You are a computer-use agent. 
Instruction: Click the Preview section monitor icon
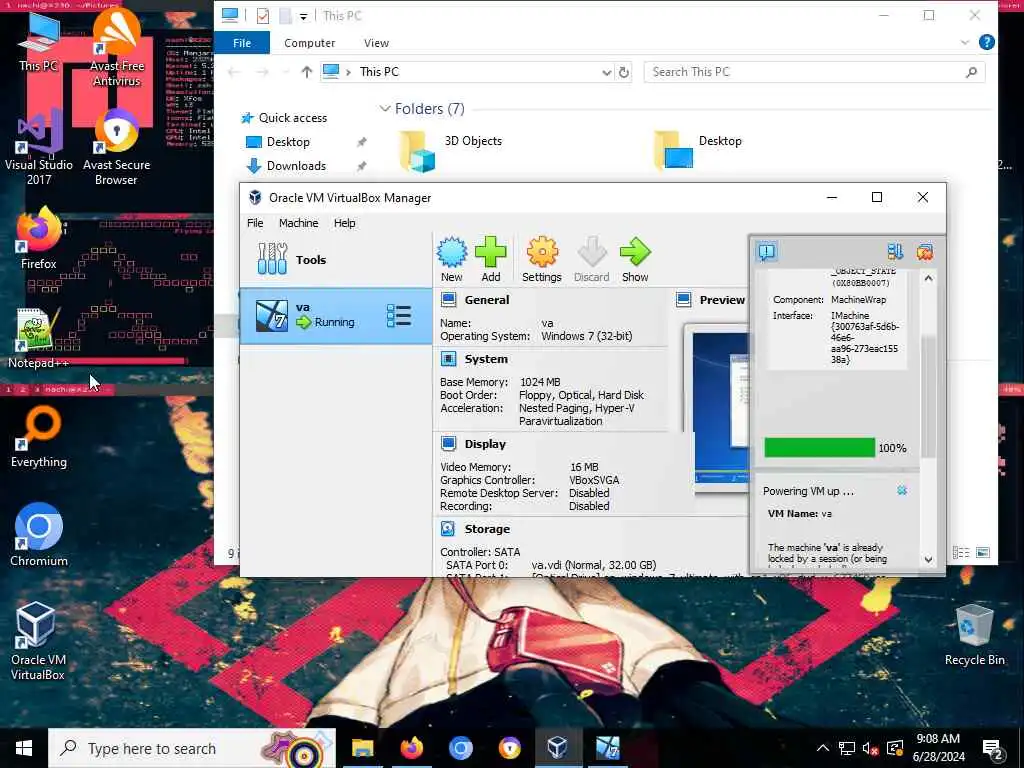coord(684,300)
